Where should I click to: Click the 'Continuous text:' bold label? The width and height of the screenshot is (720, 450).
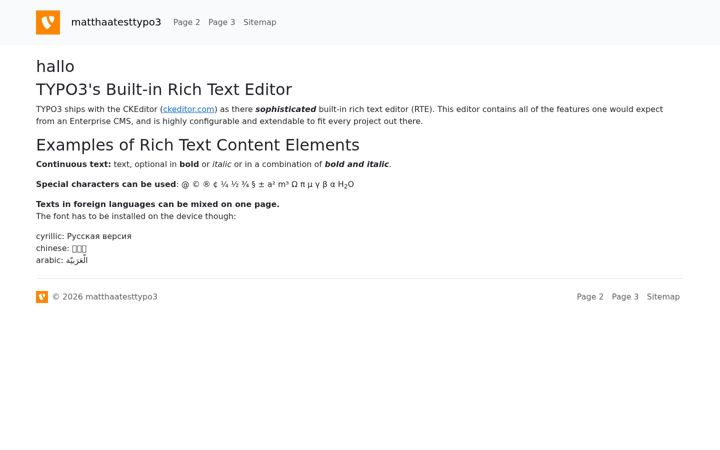tap(73, 164)
